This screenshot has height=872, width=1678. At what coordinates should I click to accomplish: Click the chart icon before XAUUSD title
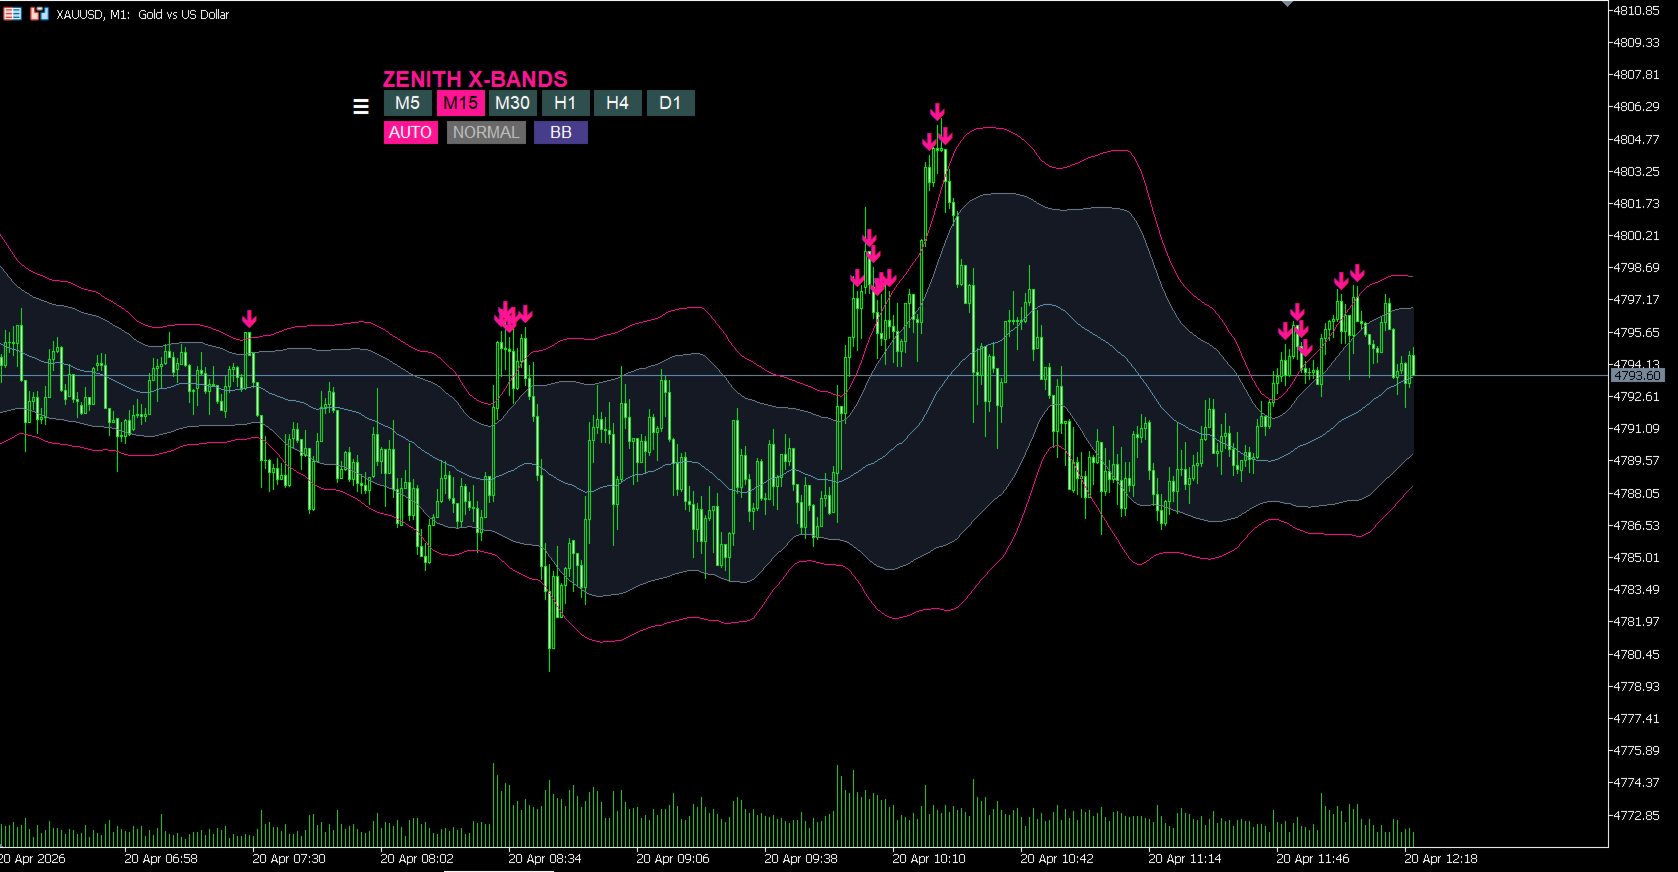click(x=39, y=14)
